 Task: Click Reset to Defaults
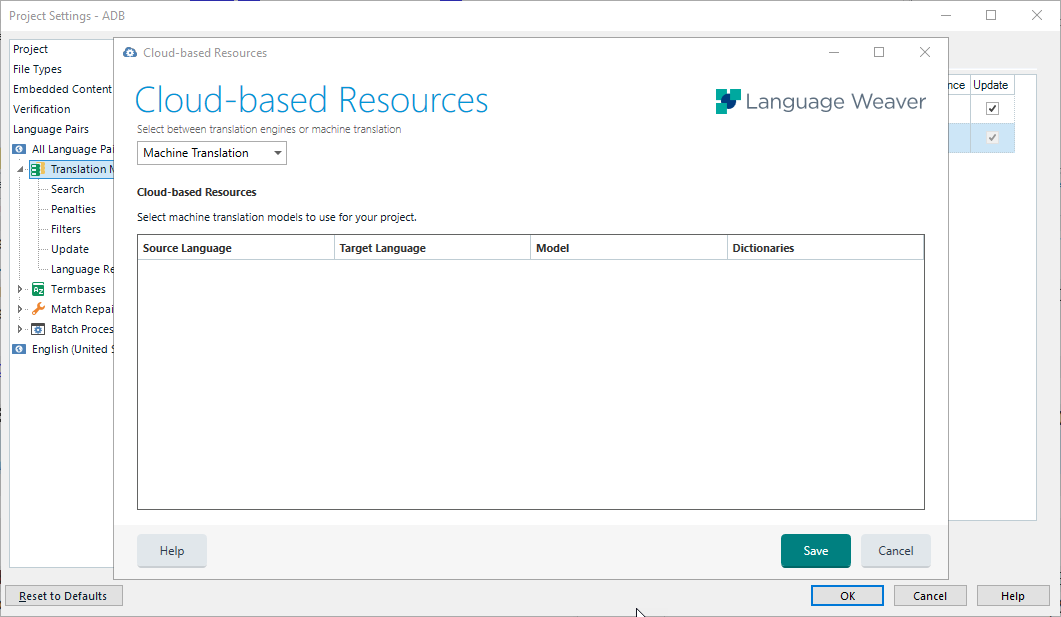pos(63,595)
